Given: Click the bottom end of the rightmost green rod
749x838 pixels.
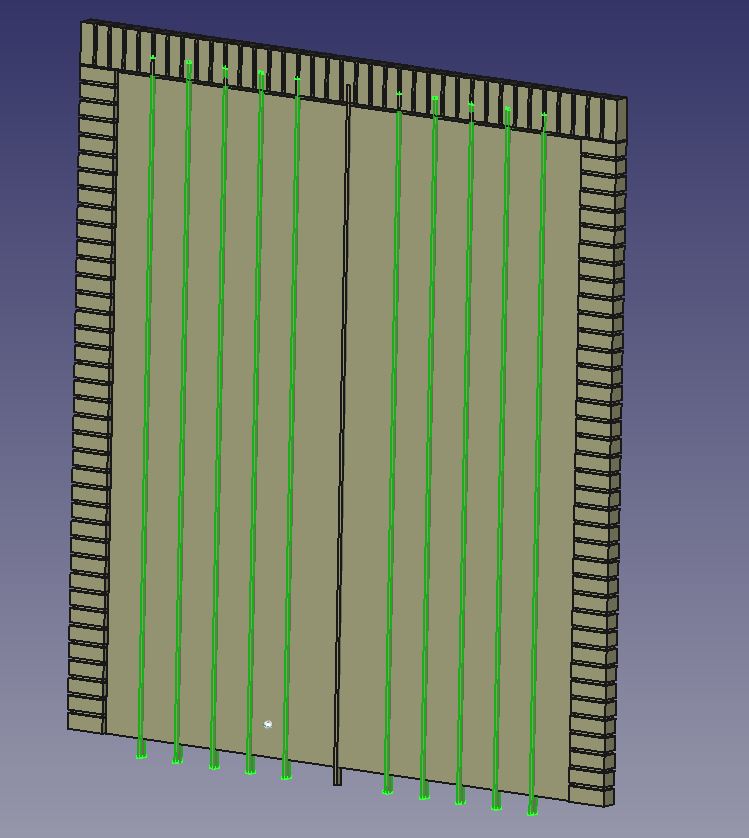Looking at the screenshot, I should [x=532, y=810].
